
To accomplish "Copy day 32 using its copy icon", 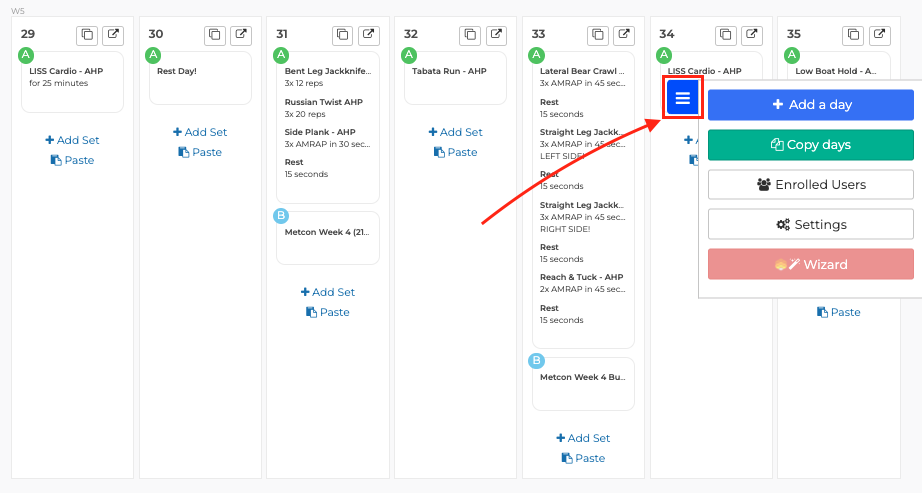I will [x=470, y=35].
